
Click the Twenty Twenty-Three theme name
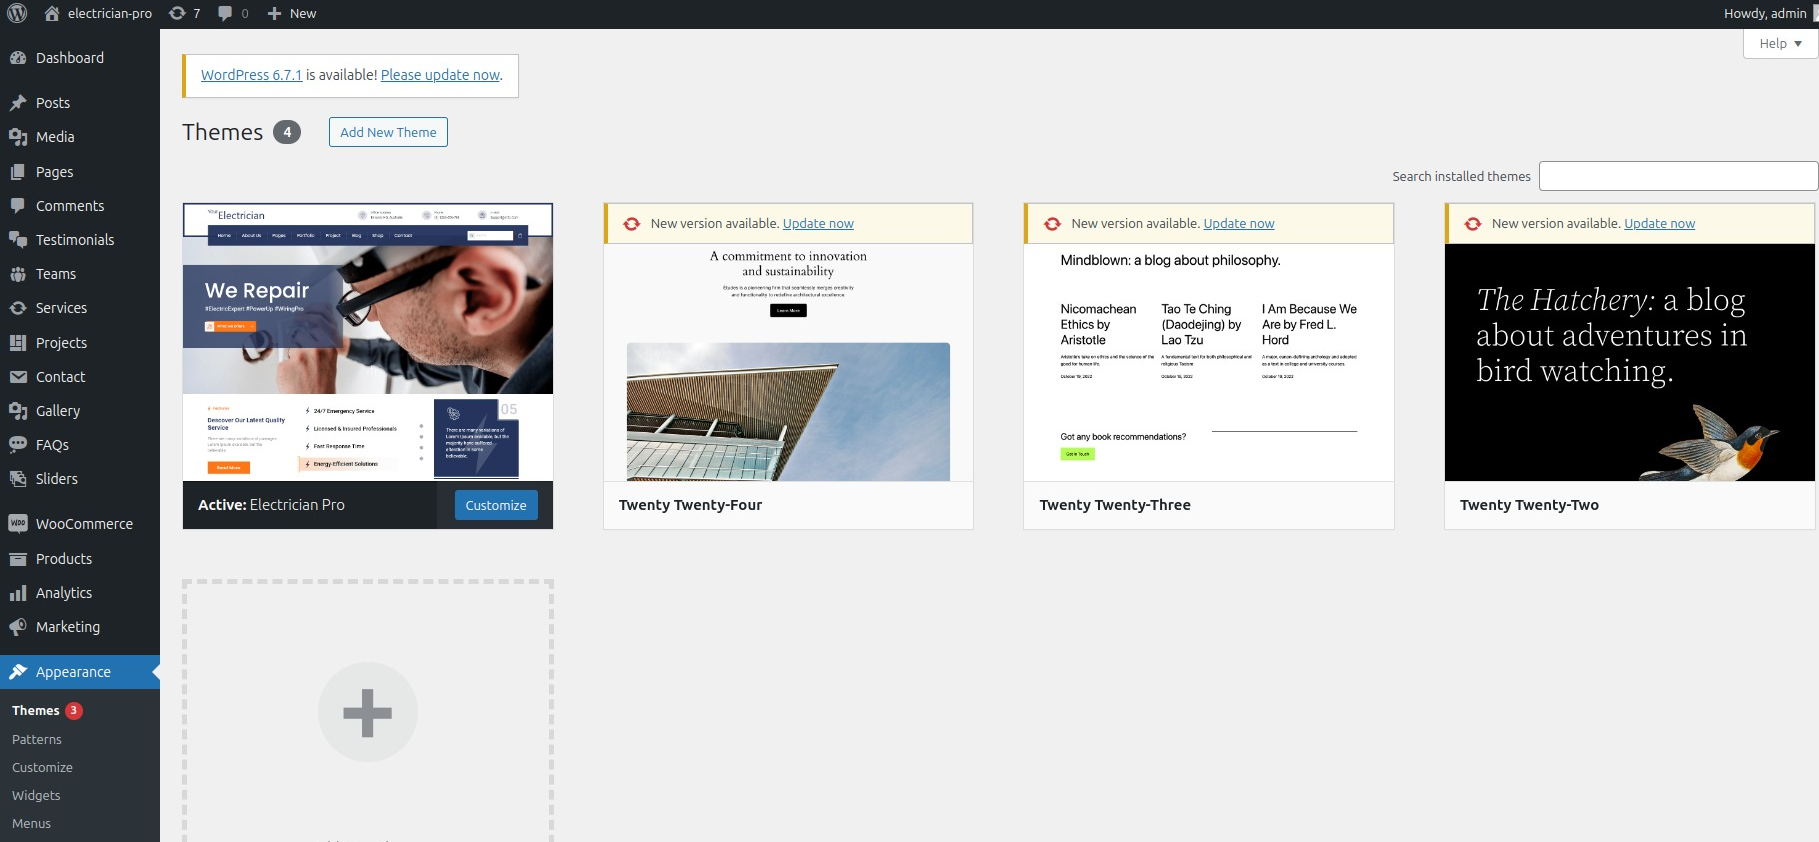click(1115, 505)
